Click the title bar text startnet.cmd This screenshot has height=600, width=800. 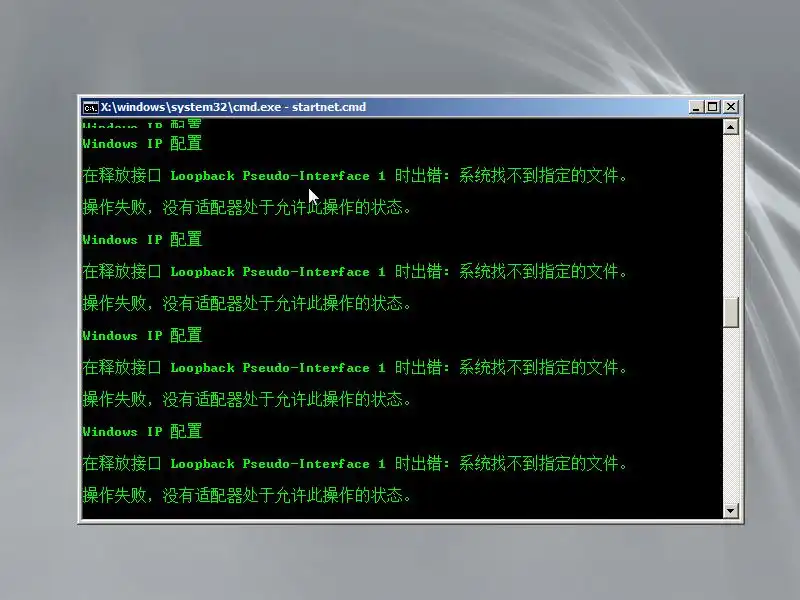[329, 107]
